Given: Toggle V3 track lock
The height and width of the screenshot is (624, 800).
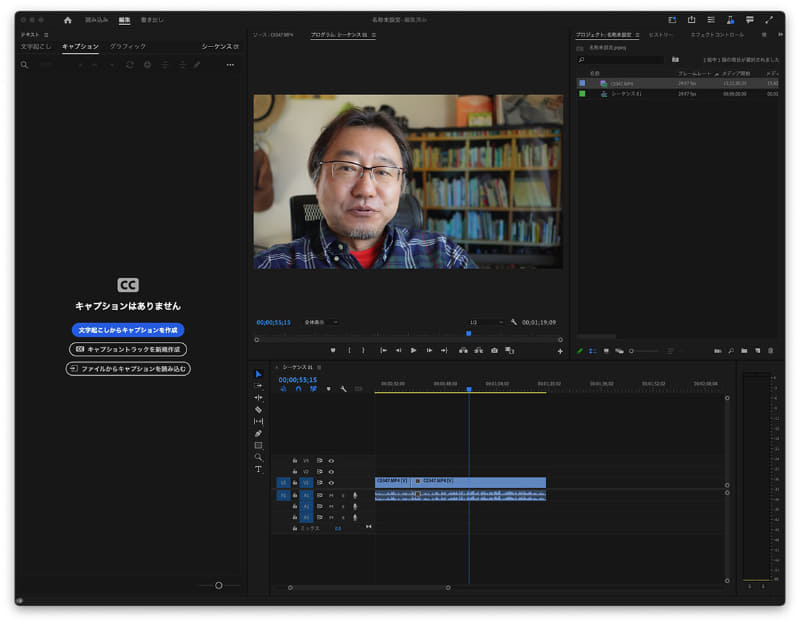Looking at the screenshot, I should [x=295, y=460].
